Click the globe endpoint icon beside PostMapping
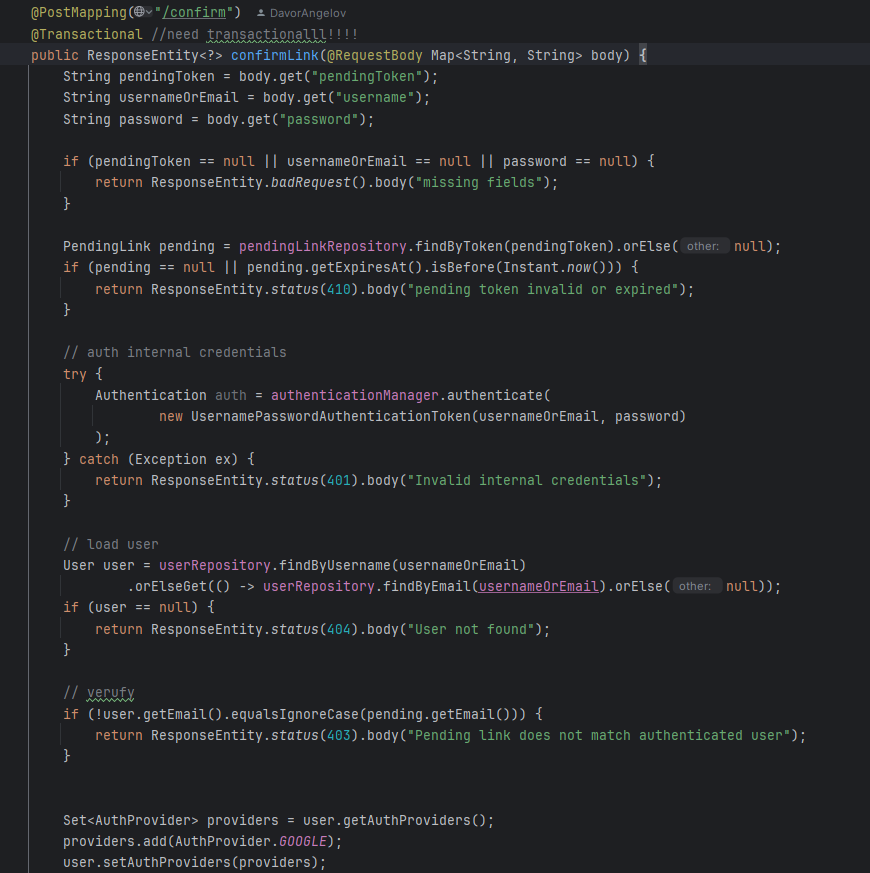Image resolution: width=870 pixels, height=873 pixels. [x=139, y=12]
